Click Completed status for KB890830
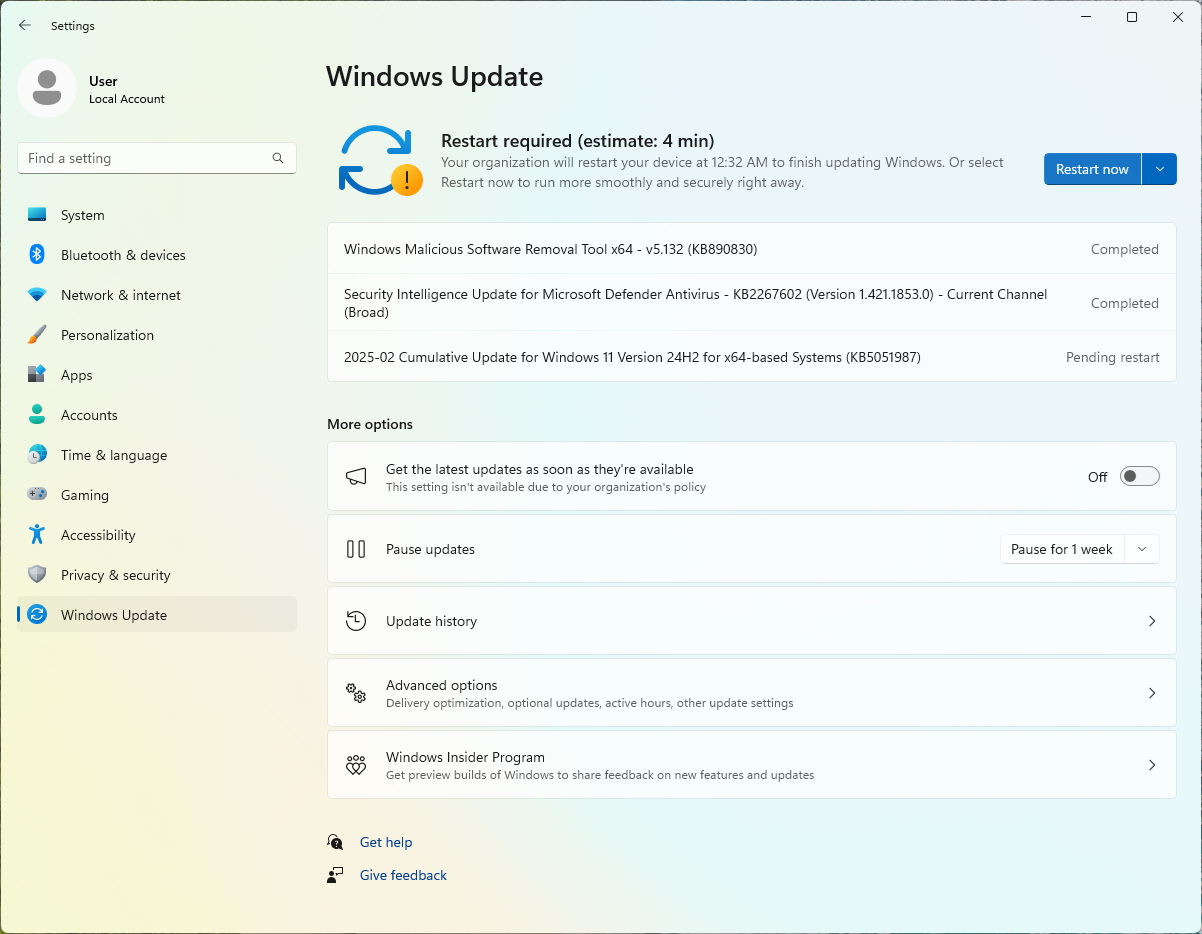This screenshot has width=1202, height=934. pyautogui.click(x=1125, y=249)
